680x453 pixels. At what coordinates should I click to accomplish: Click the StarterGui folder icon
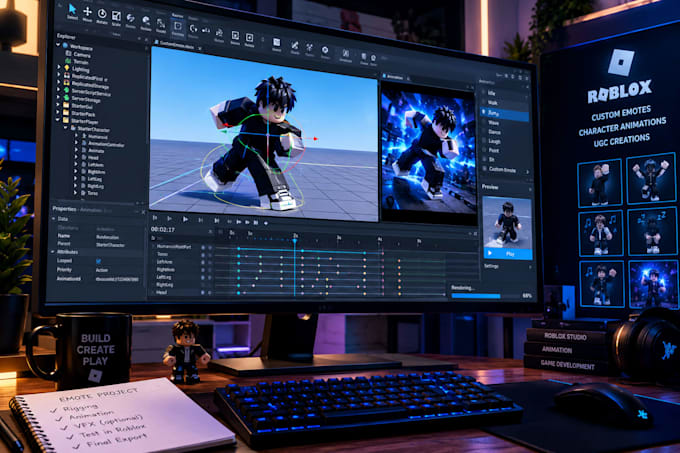pyautogui.click(x=66, y=105)
